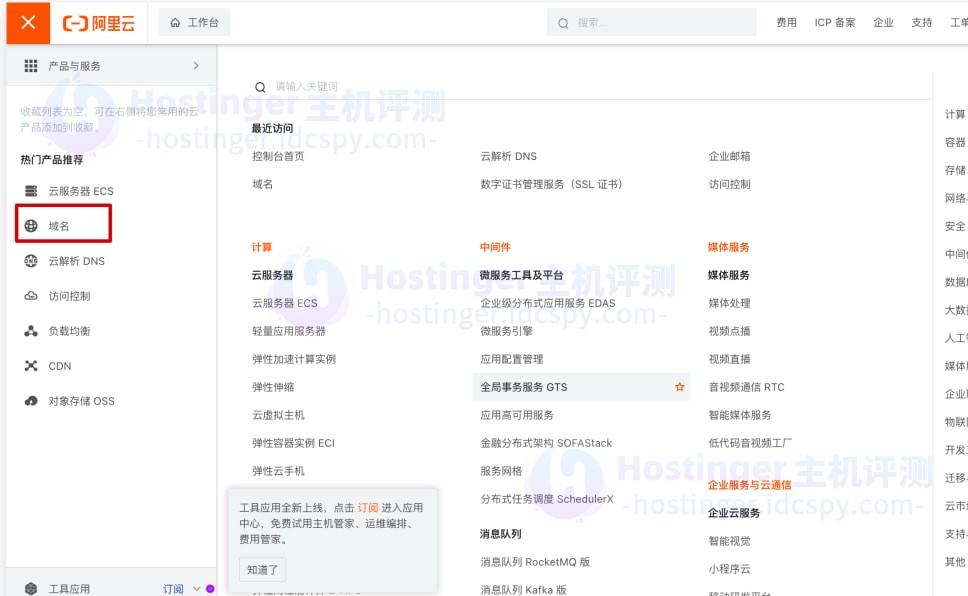Click the ICP 备案 menu item
Screen dimensions: 968x596
pyautogui.click(x=835, y=22)
